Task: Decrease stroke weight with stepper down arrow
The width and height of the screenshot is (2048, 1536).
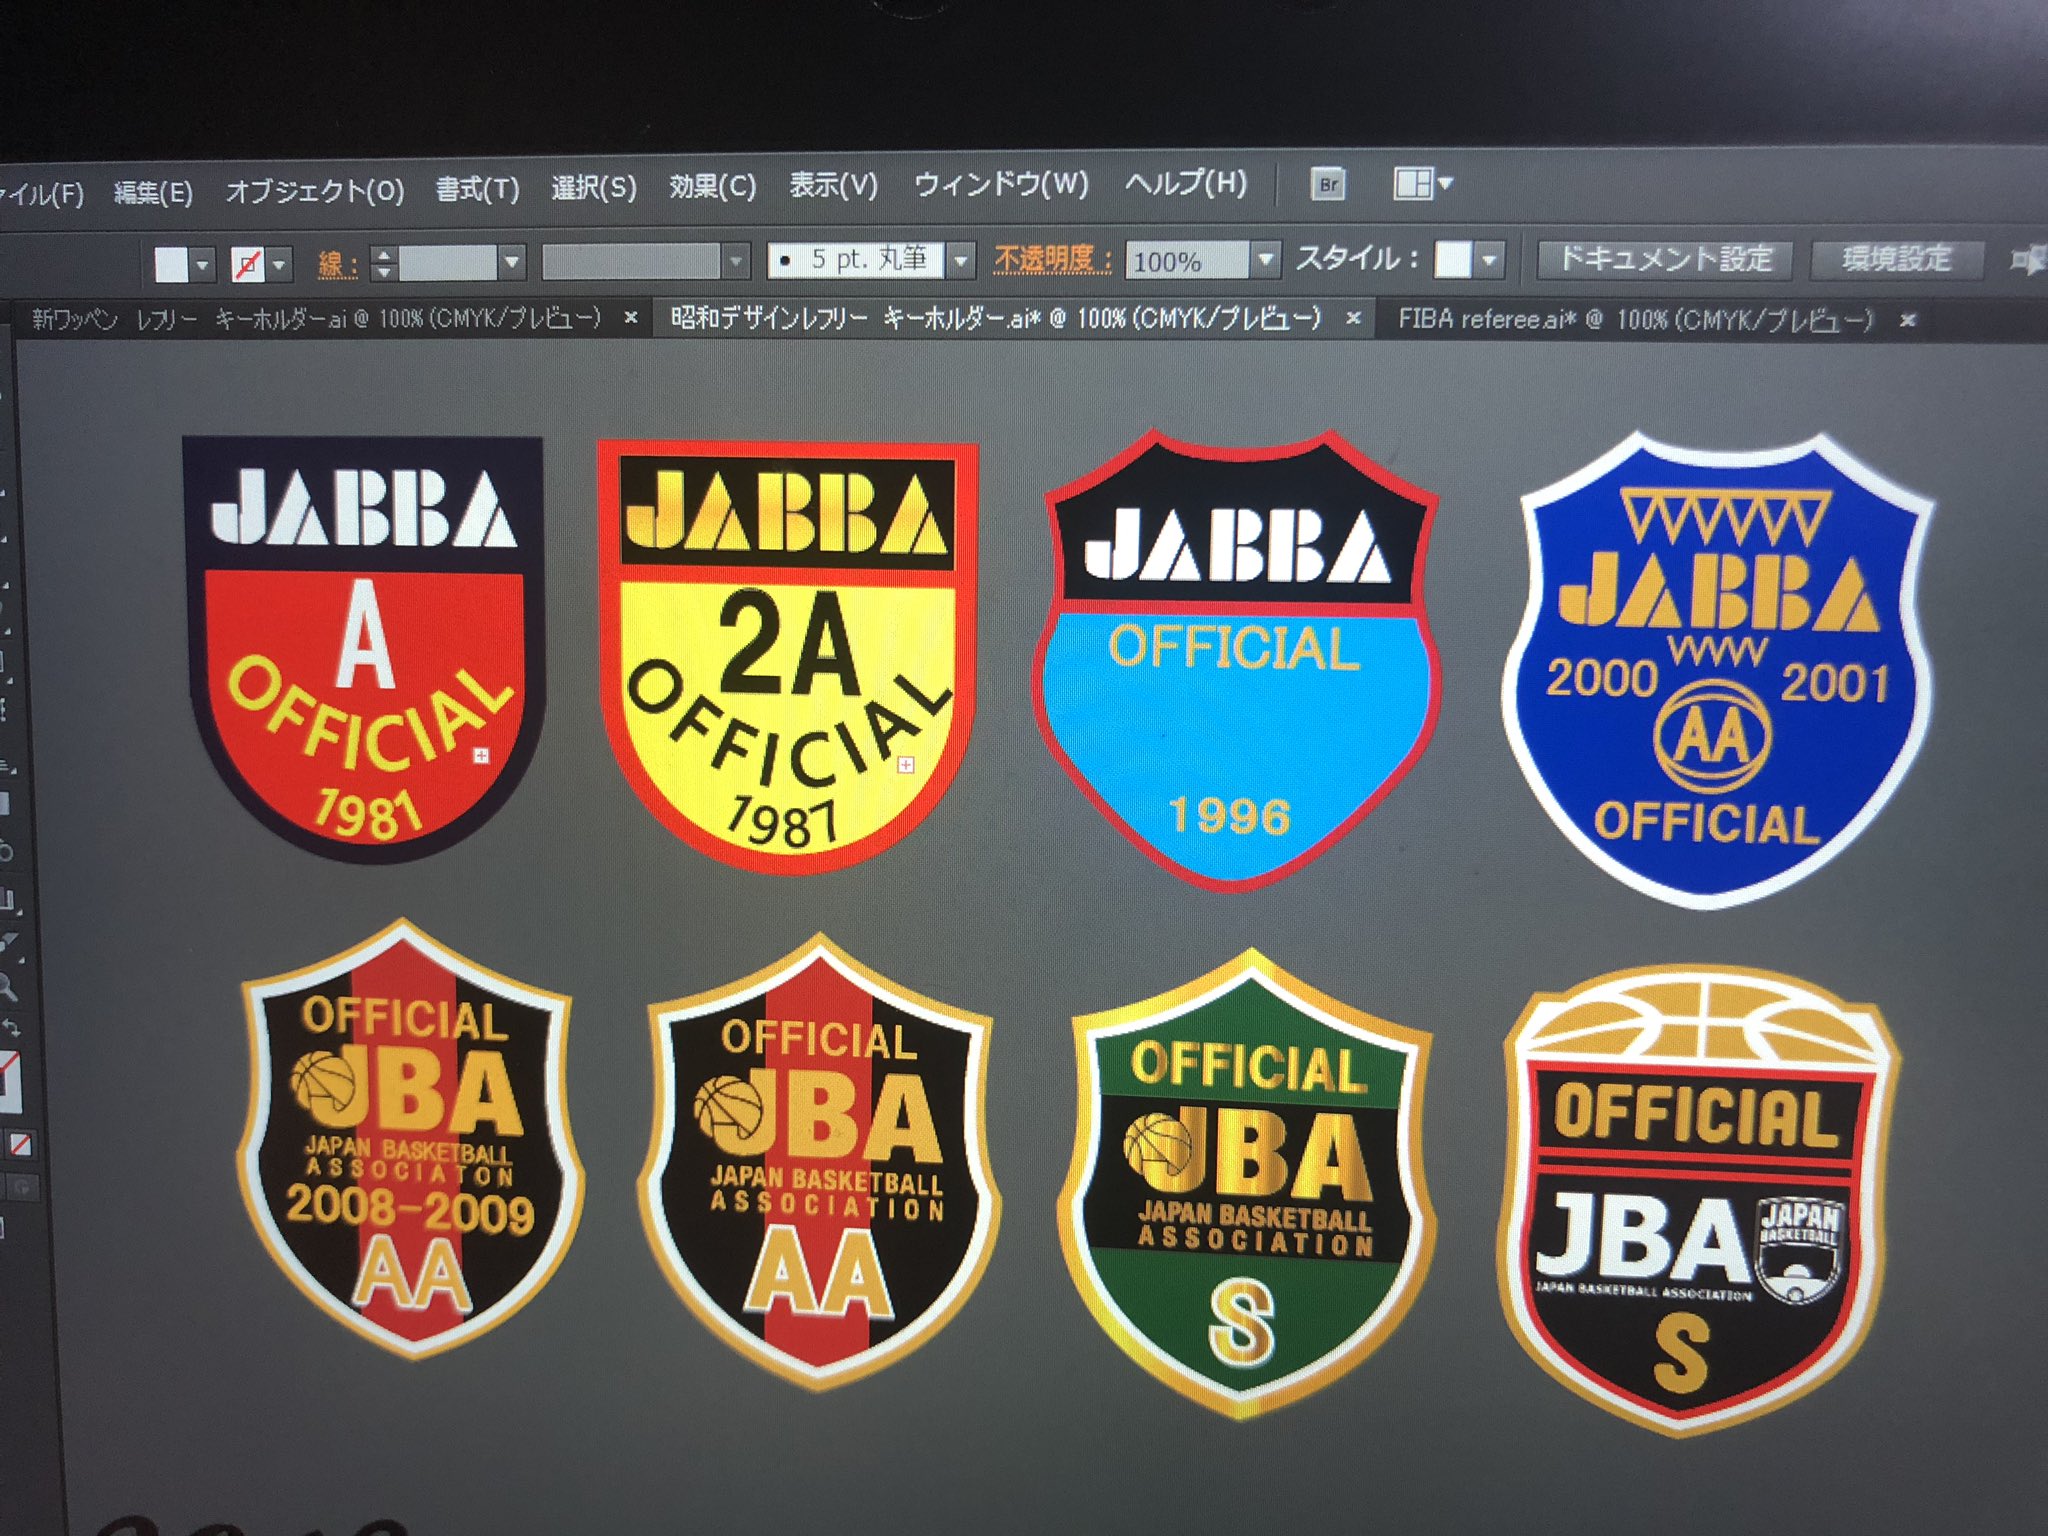Action: coord(384,273)
